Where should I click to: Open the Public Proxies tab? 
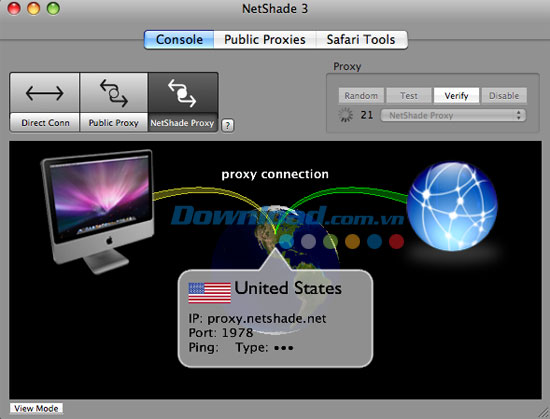tap(265, 40)
